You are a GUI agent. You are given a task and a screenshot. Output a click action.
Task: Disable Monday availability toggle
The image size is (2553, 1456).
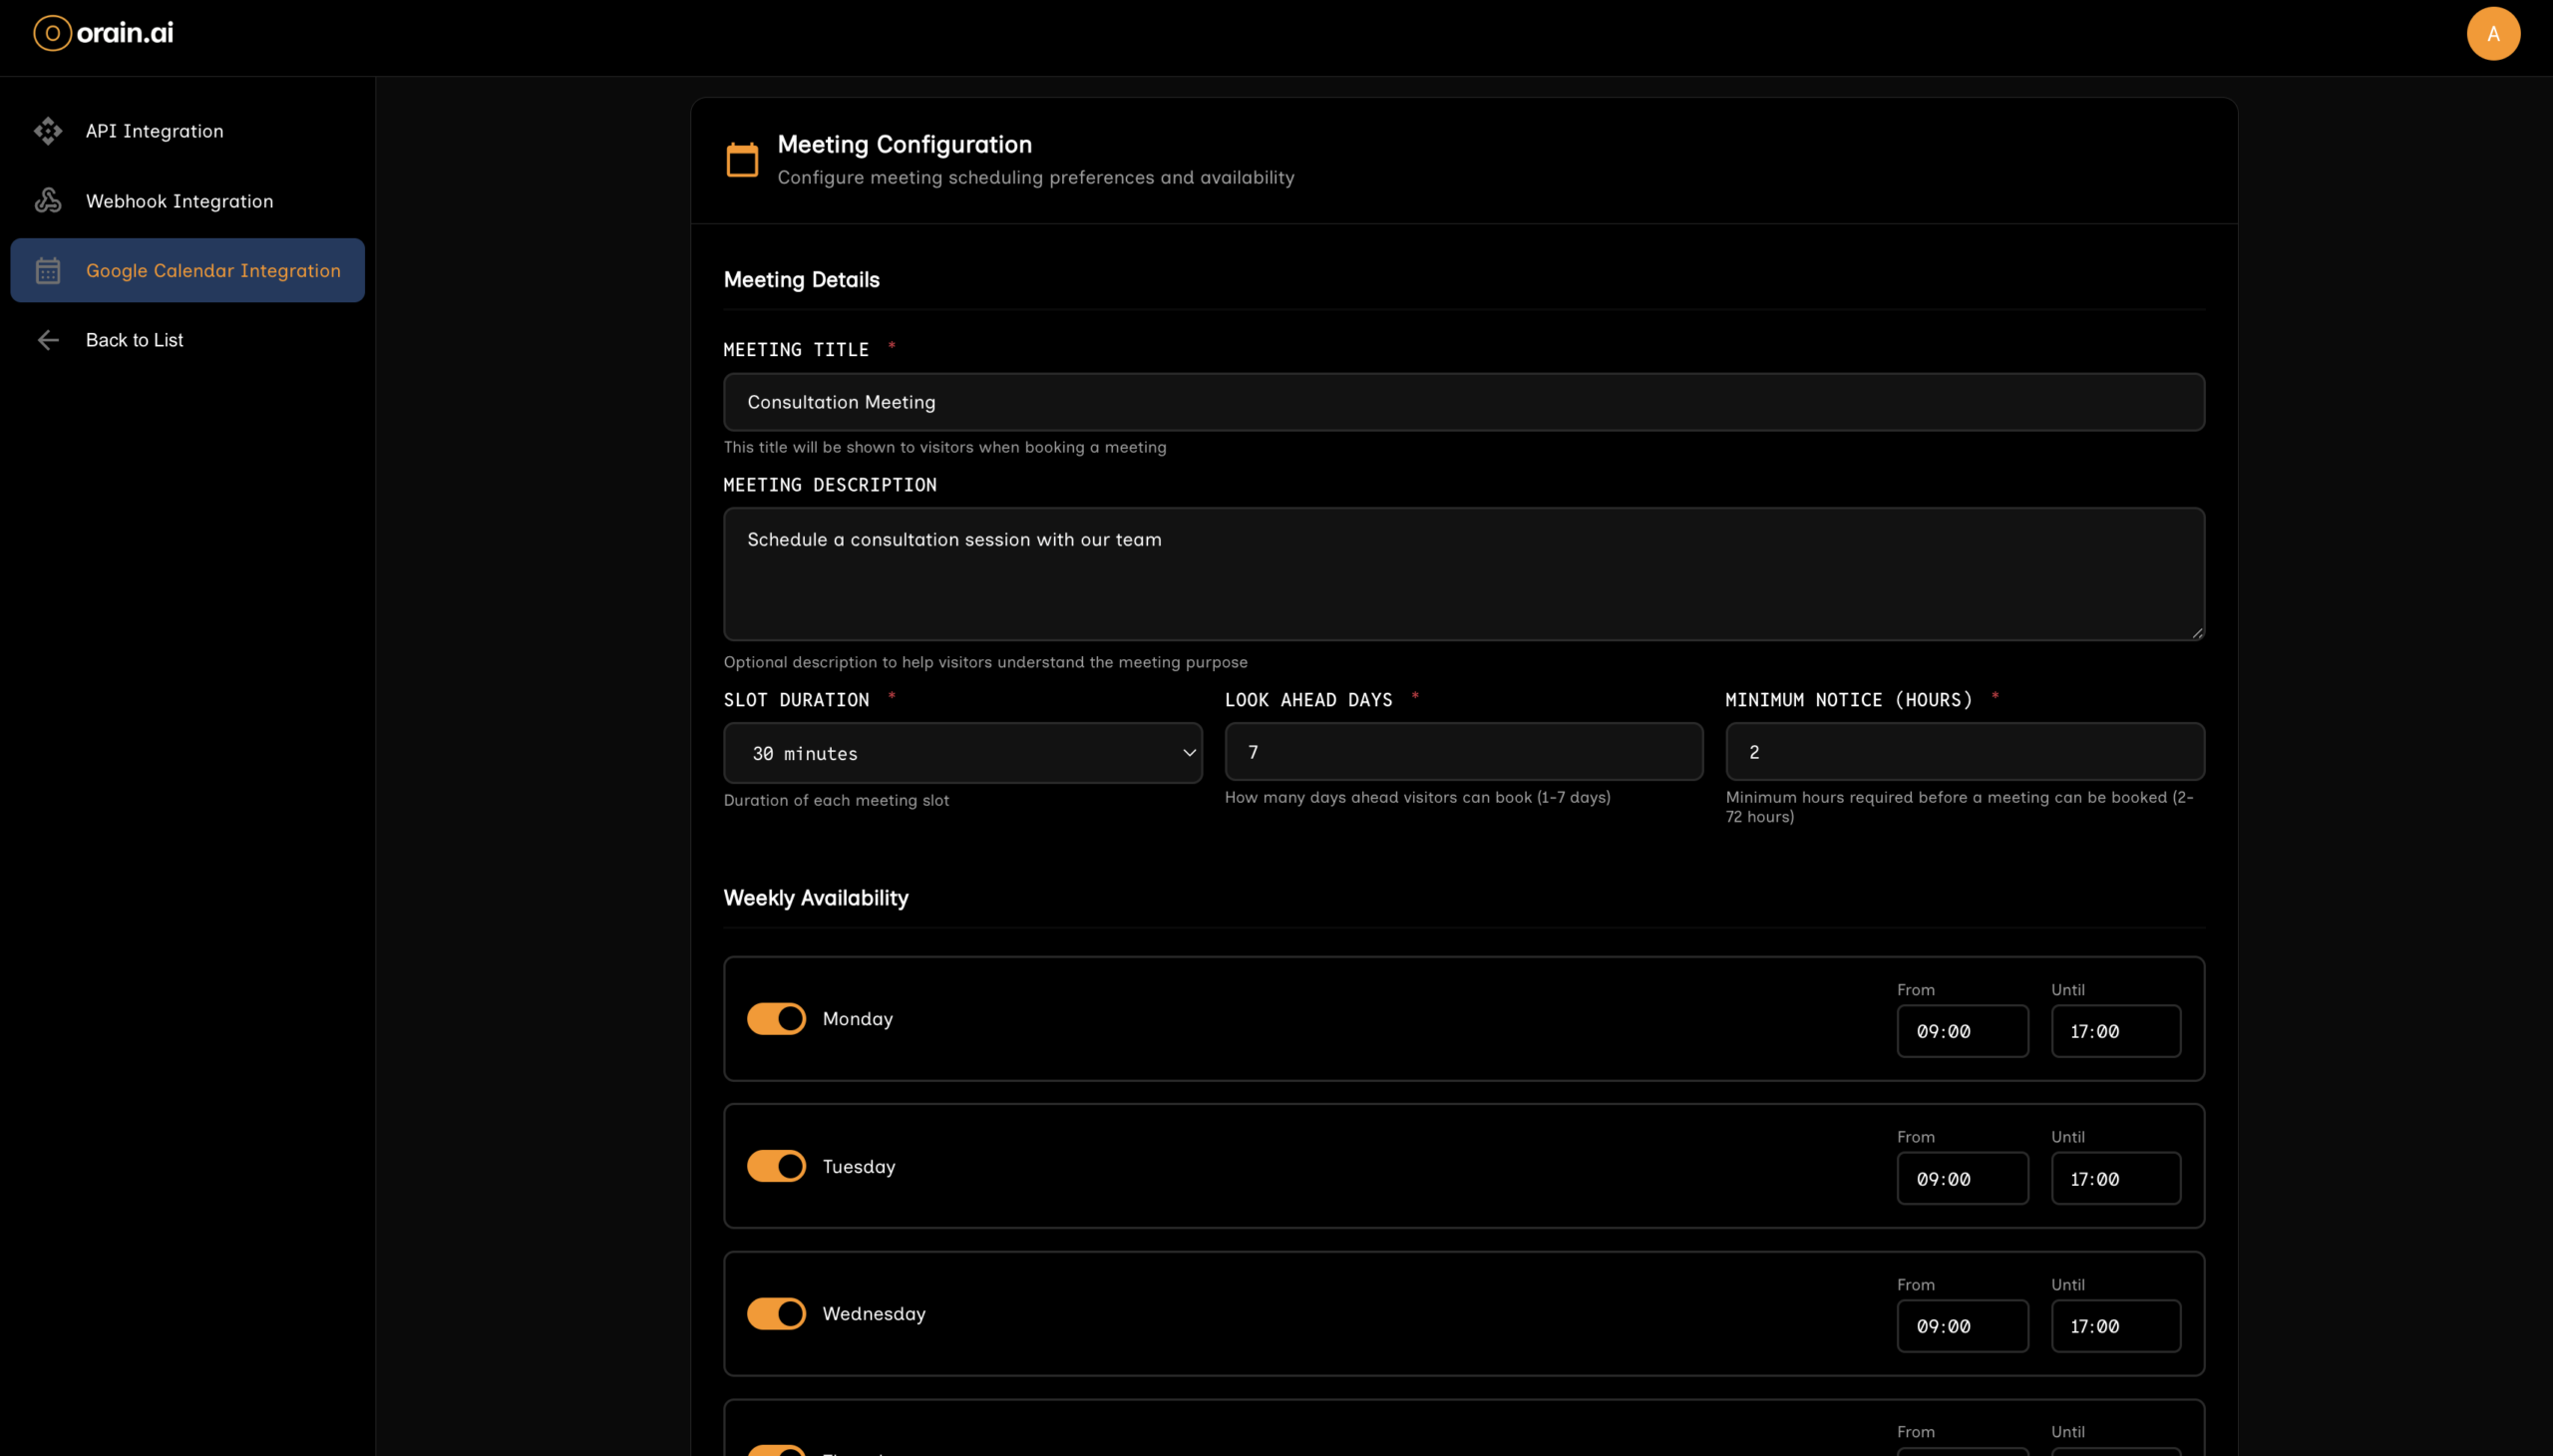776,1018
